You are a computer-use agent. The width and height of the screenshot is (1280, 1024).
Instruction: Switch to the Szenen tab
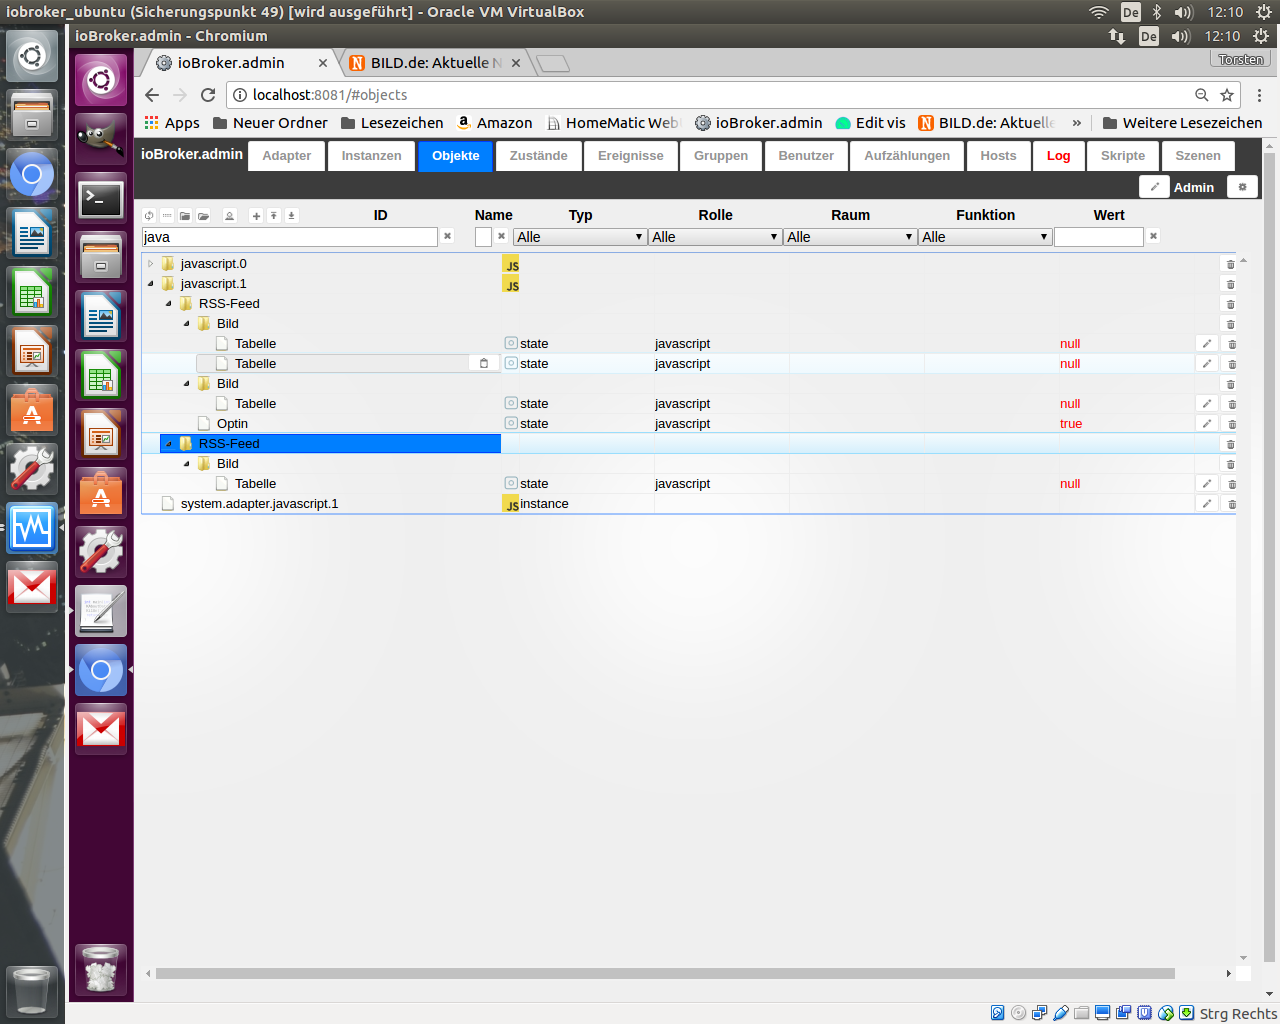tap(1198, 156)
